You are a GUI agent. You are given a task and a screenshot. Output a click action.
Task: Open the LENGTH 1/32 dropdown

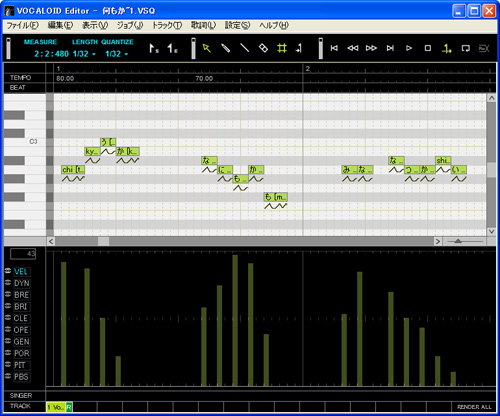click(x=84, y=54)
